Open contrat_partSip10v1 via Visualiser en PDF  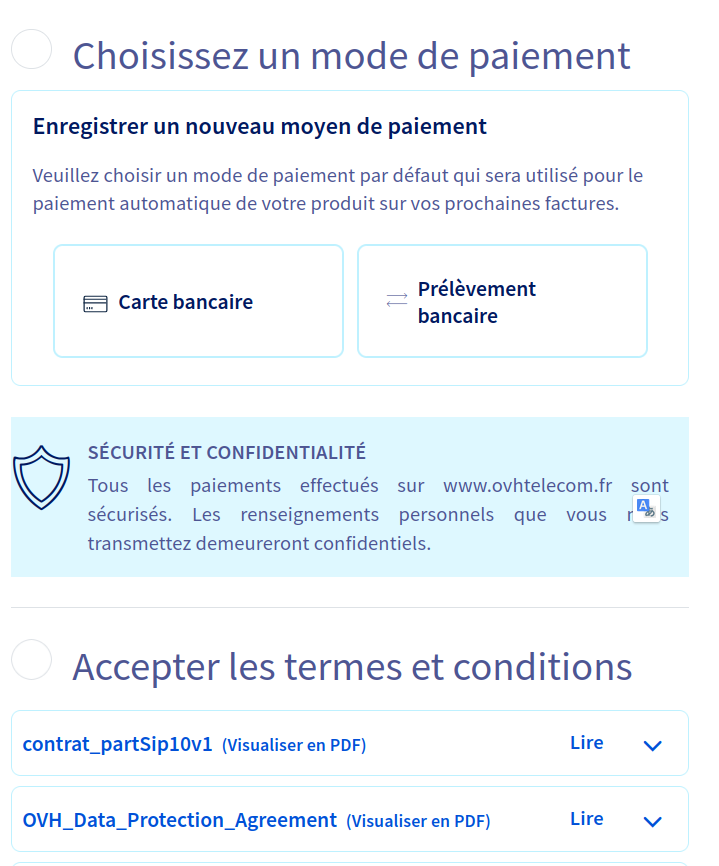coord(294,745)
